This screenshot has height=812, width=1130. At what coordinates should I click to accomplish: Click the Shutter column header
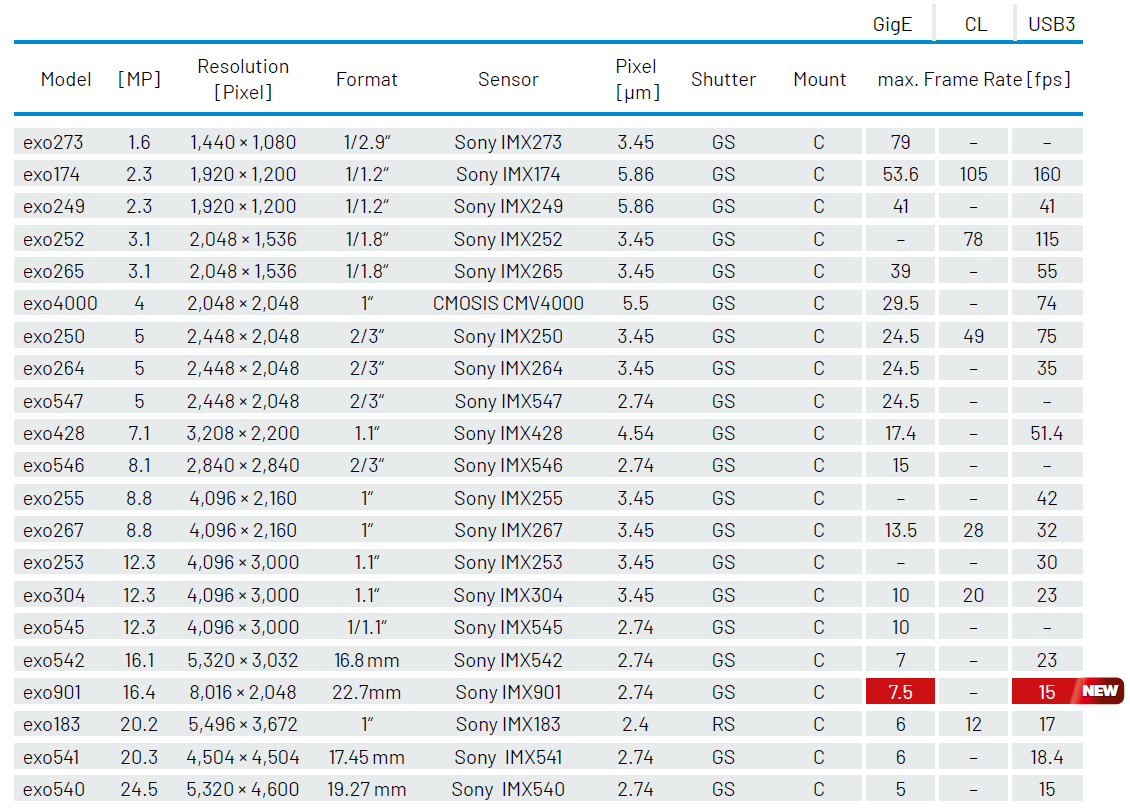[724, 79]
